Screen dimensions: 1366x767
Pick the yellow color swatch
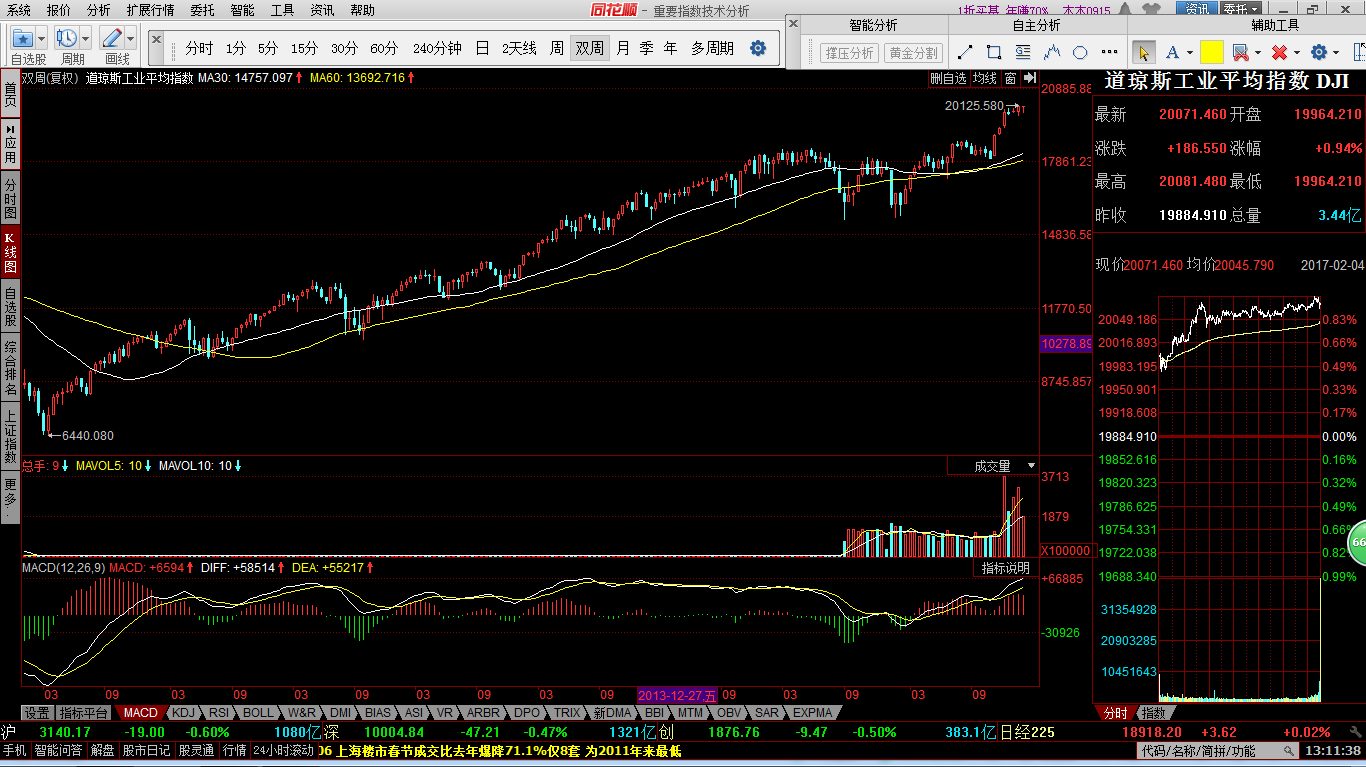coord(1212,52)
